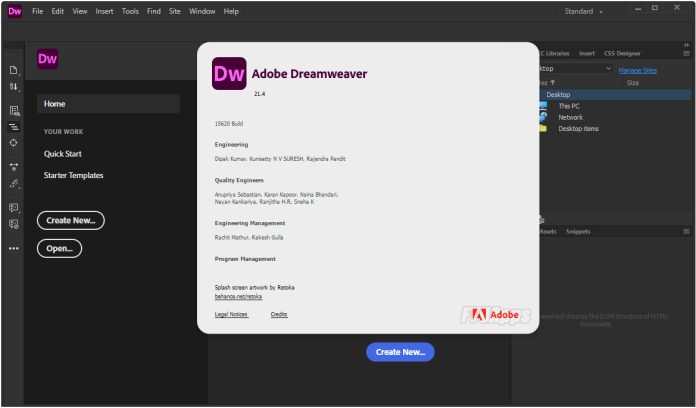The width and height of the screenshot is (696, 408).
Task: Expand the site selector dropdown in Files panel
Action: (608, 68)
